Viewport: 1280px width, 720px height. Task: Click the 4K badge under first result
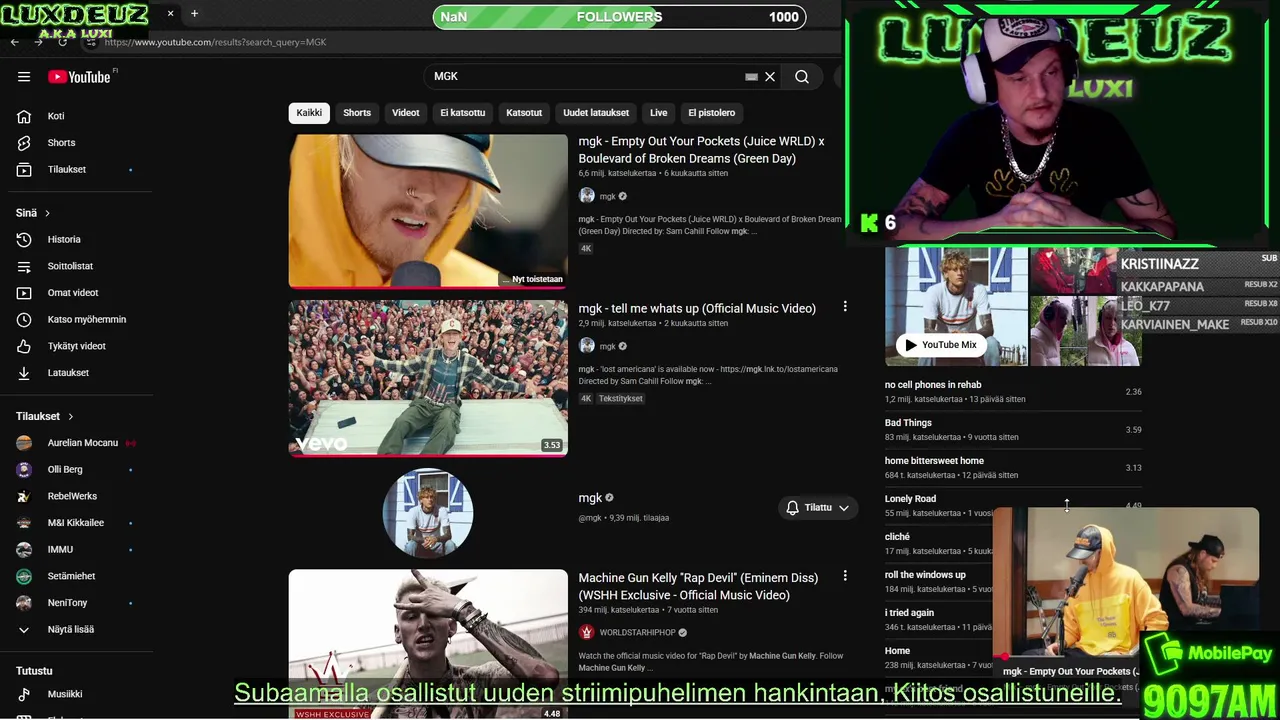click(586, 249)
